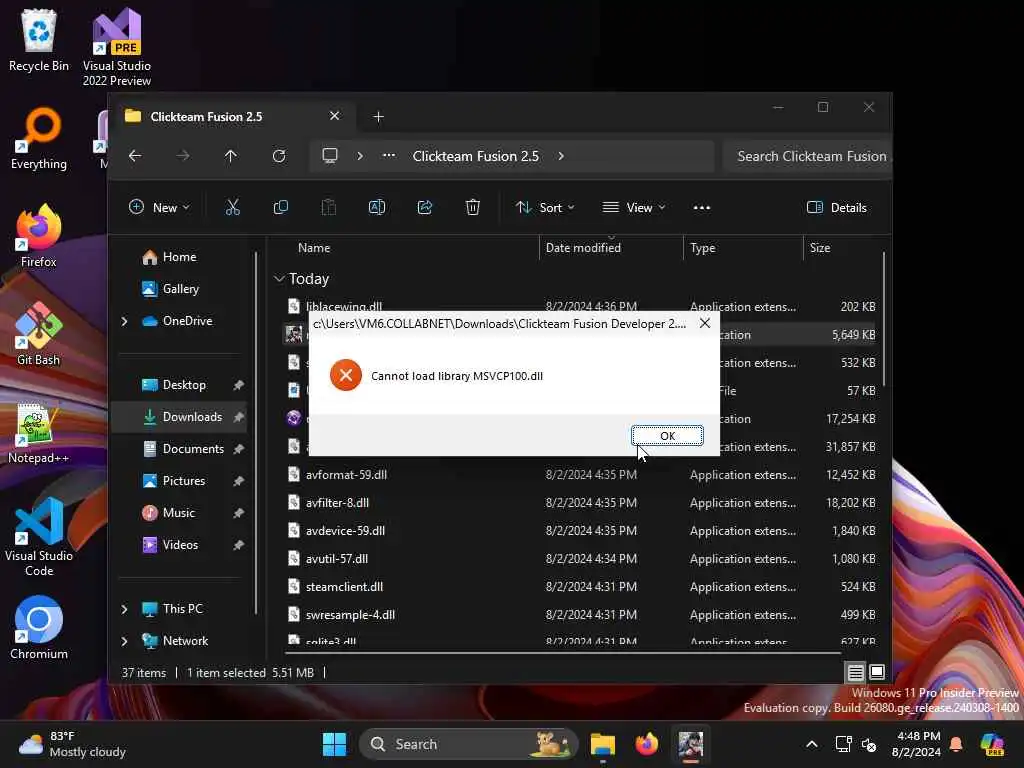The height and width of the screenshot is (768, 1024).
Task: Select the Clickteam Fusion 2.5 tab
Action: pyautogui.click(x=233, y=116)
